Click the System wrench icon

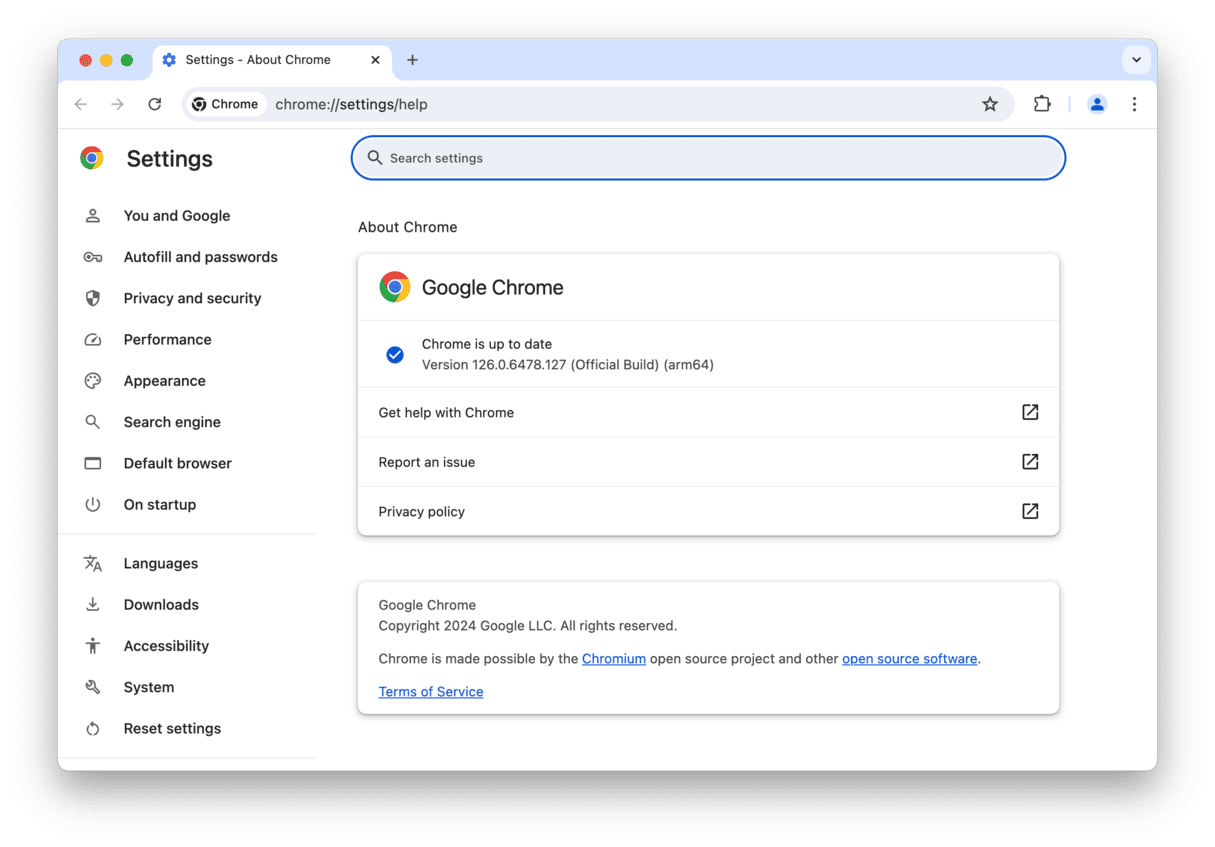click(x=92, y=687)
